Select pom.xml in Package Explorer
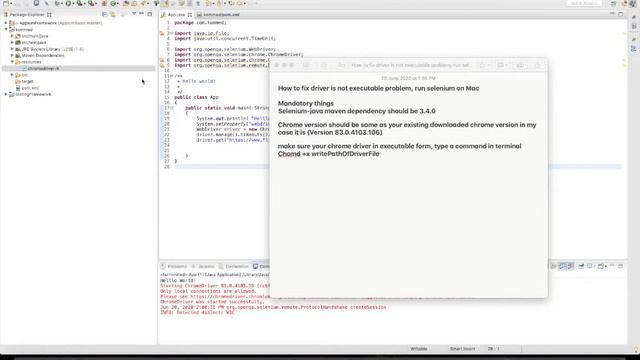 pos(27,88)
